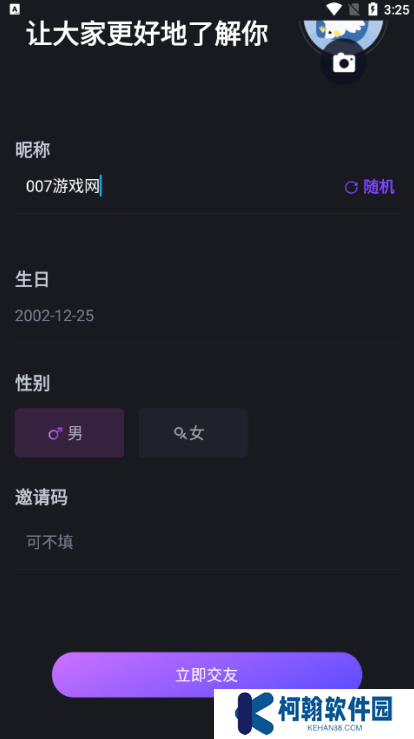The height and width of the screenshot is (739, 414).
Task: Click the 柯翰软件园 watermark logo
Action: (x=314, y=714)
